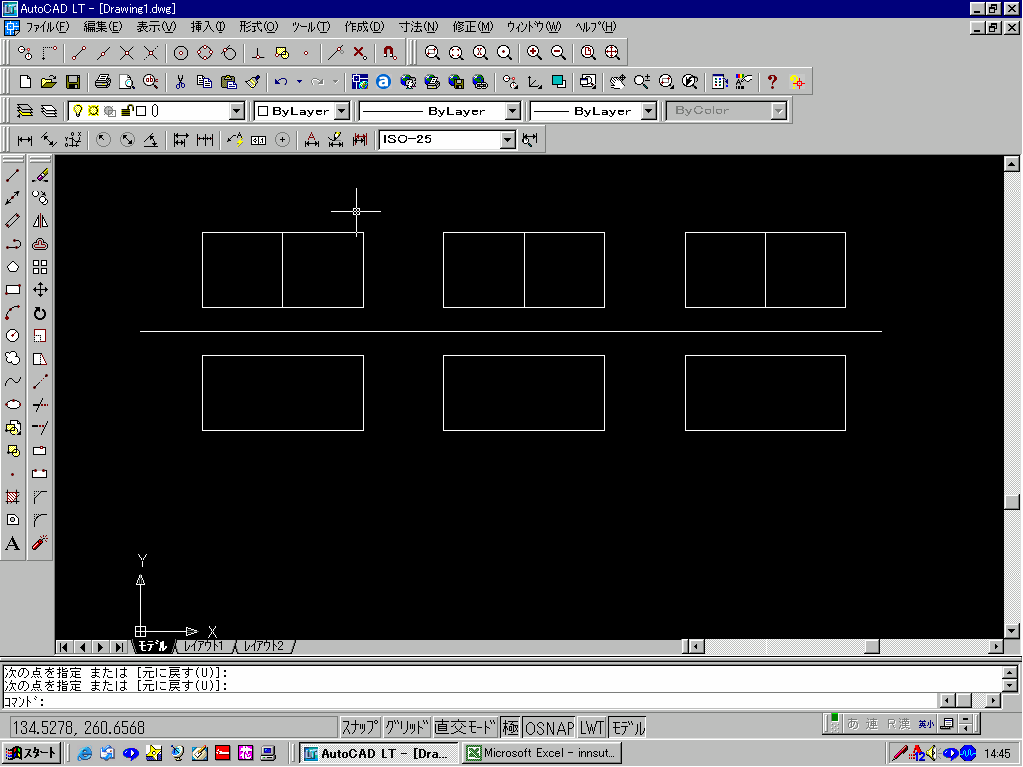
Task: Select the Arc draw tool
Action: pyautogui.click(x=12, y=313)
